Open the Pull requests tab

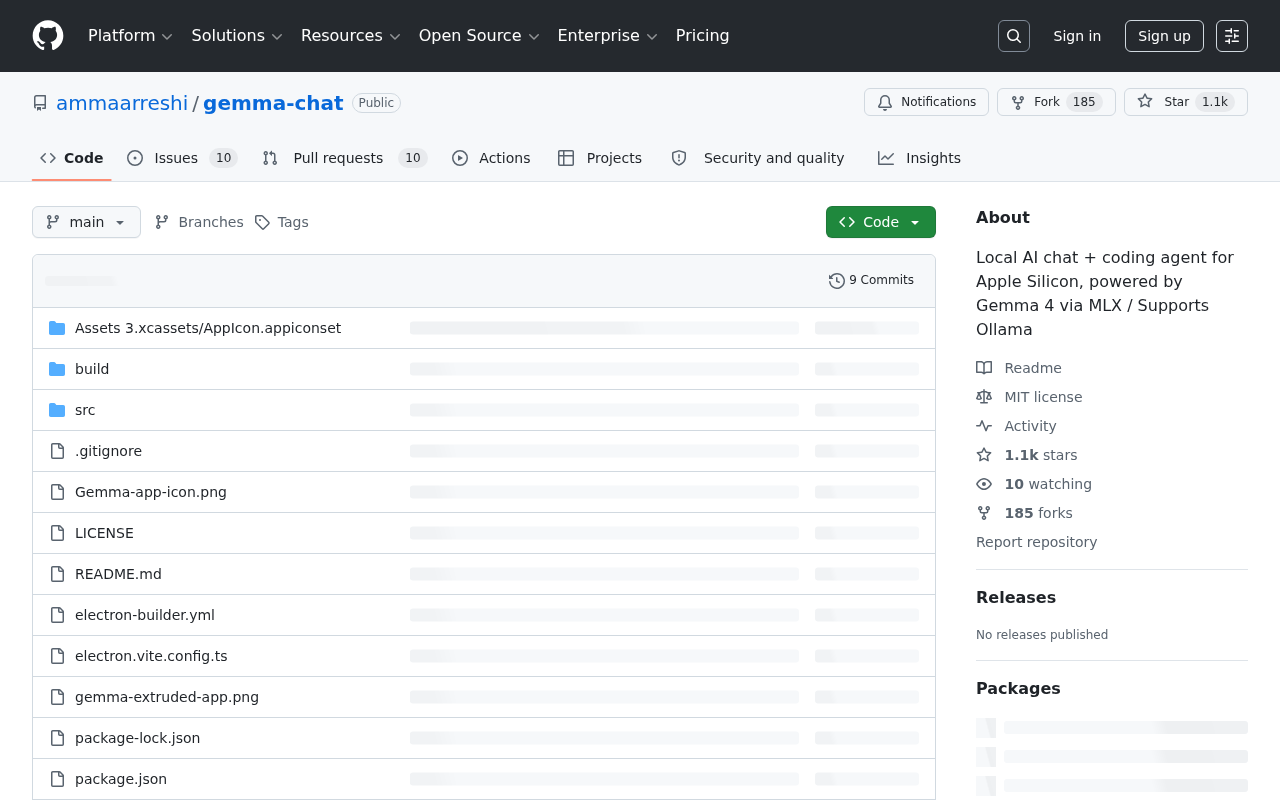point(345,158)
